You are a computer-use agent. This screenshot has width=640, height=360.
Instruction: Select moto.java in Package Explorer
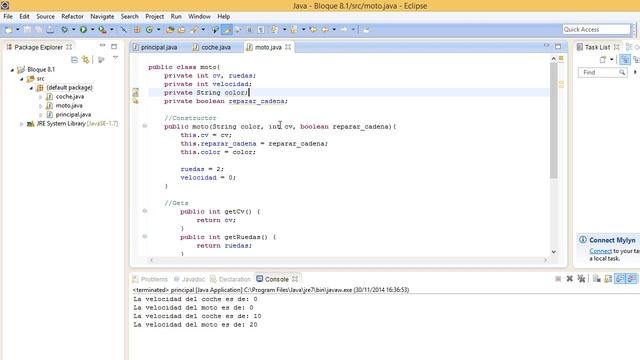point(69,106)
